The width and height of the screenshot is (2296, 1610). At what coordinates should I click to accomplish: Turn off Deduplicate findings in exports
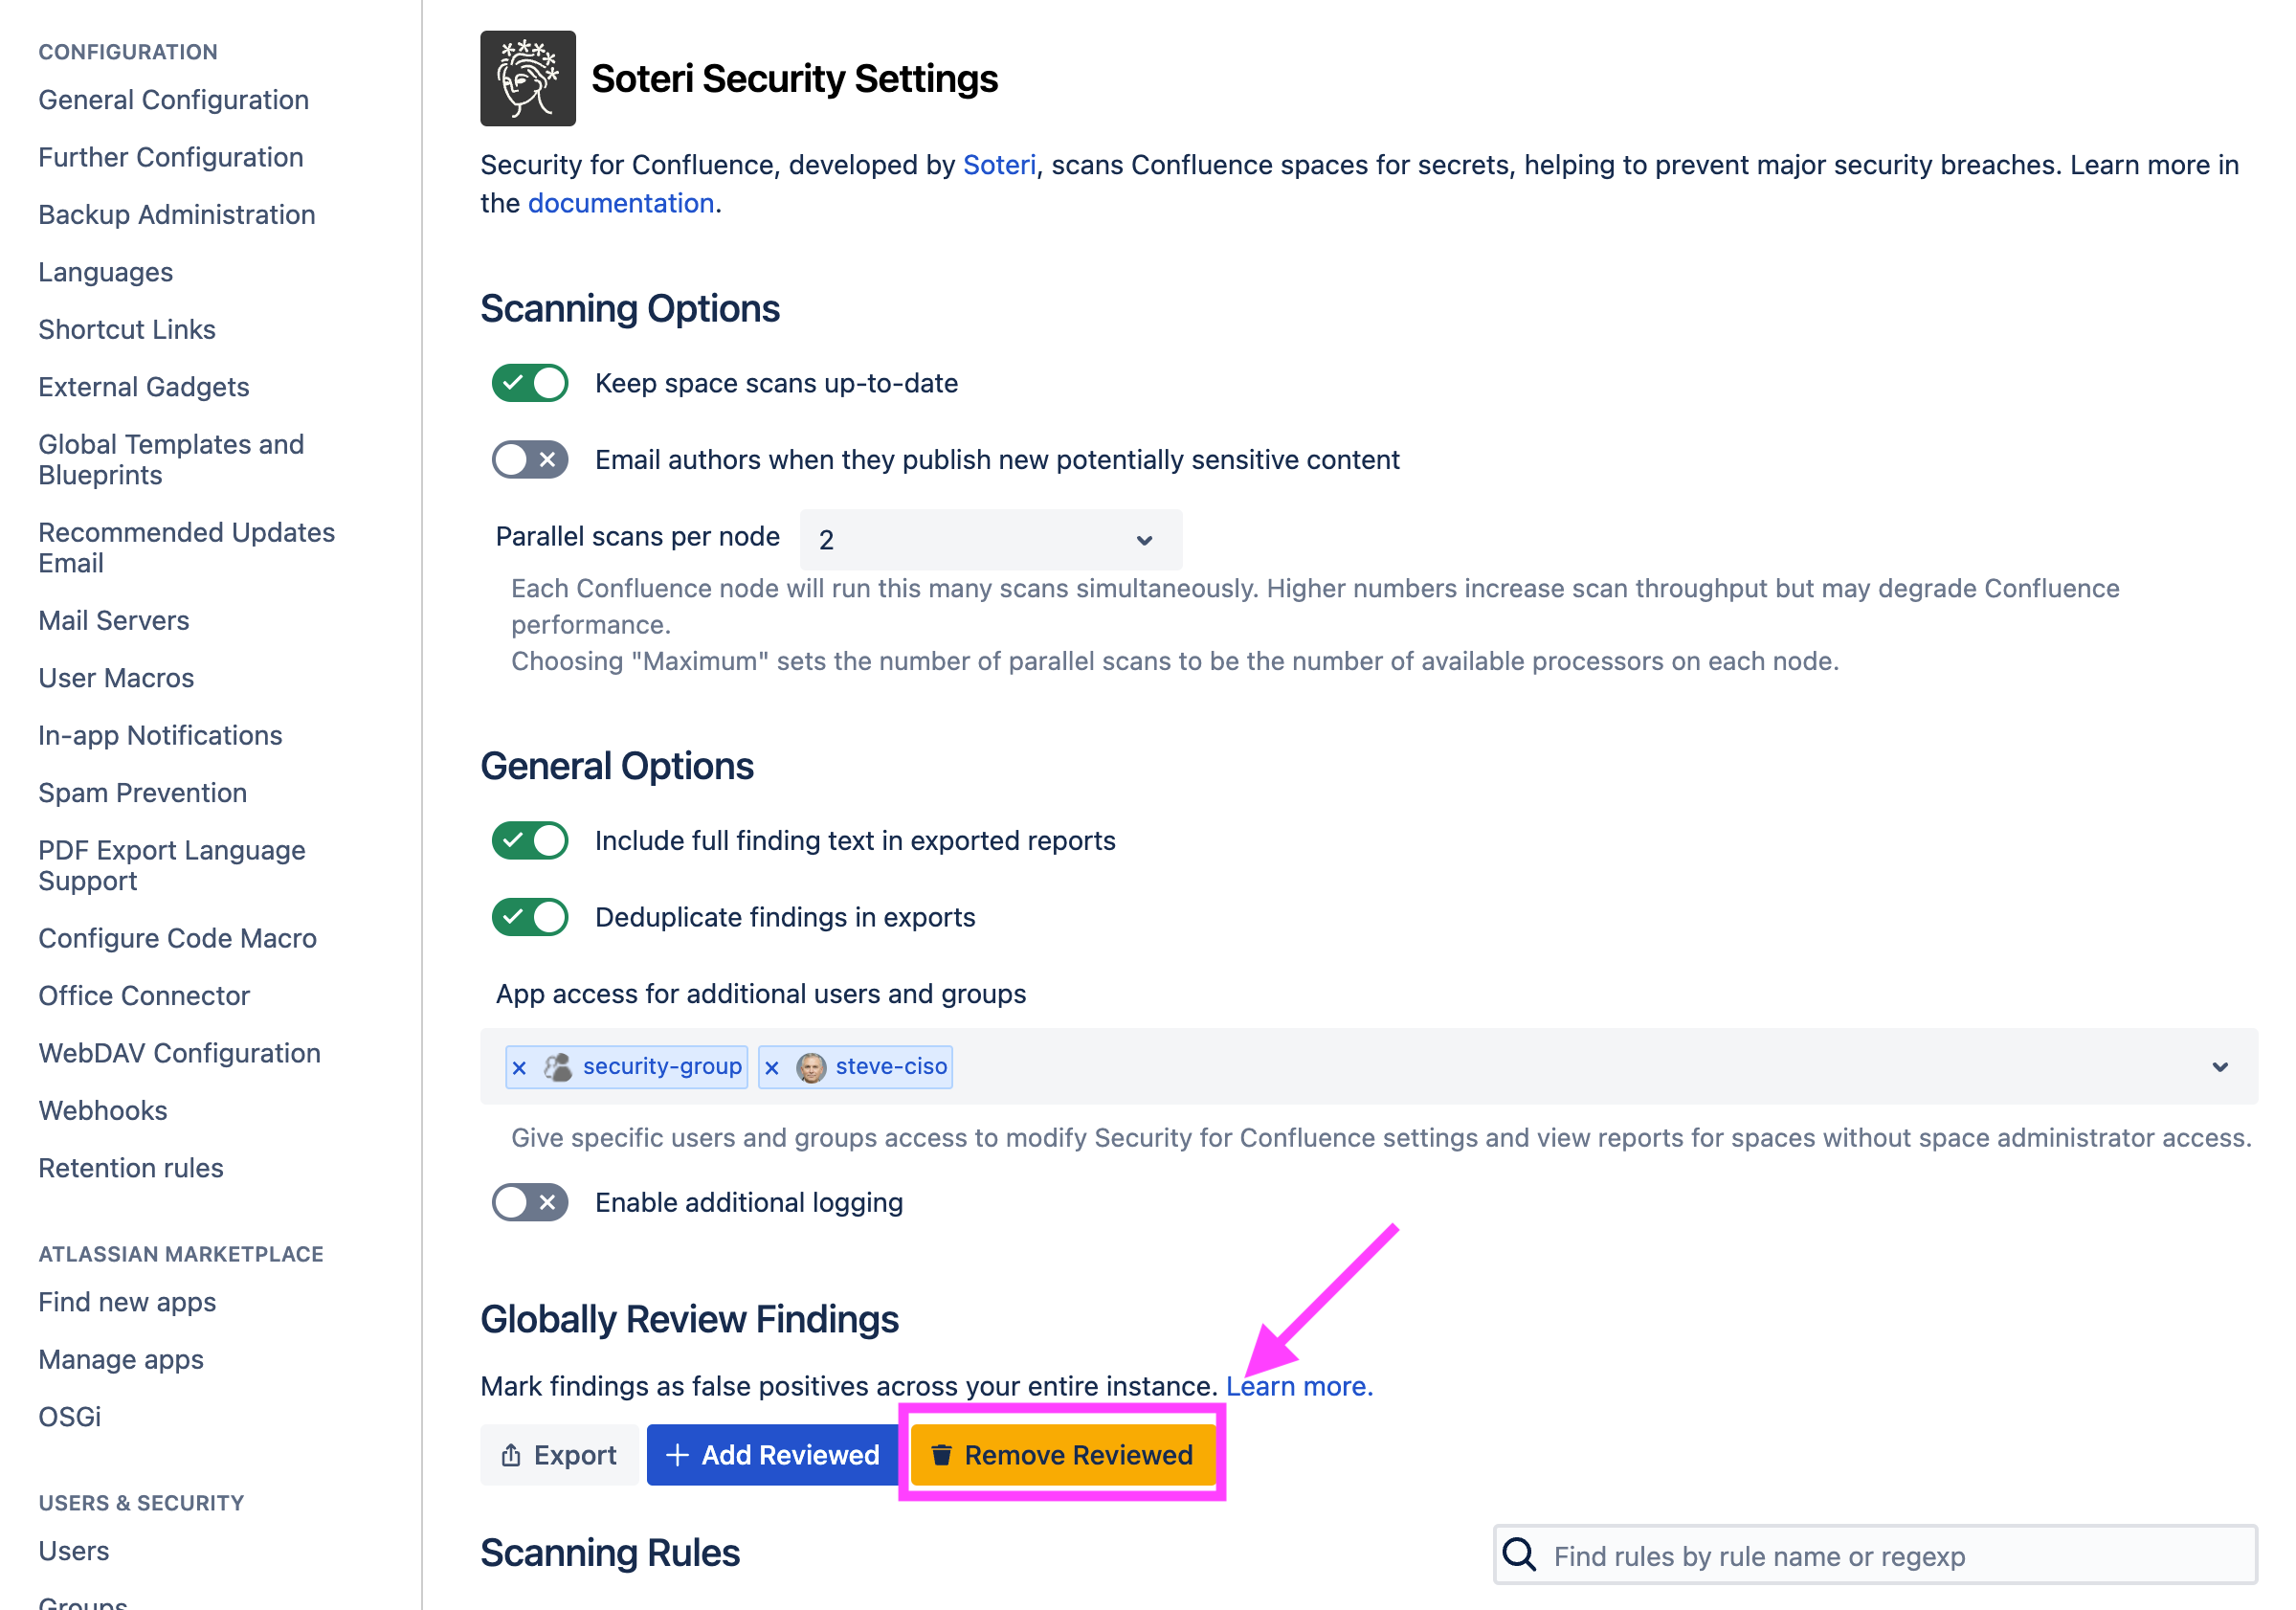click(x=530, y=916)
